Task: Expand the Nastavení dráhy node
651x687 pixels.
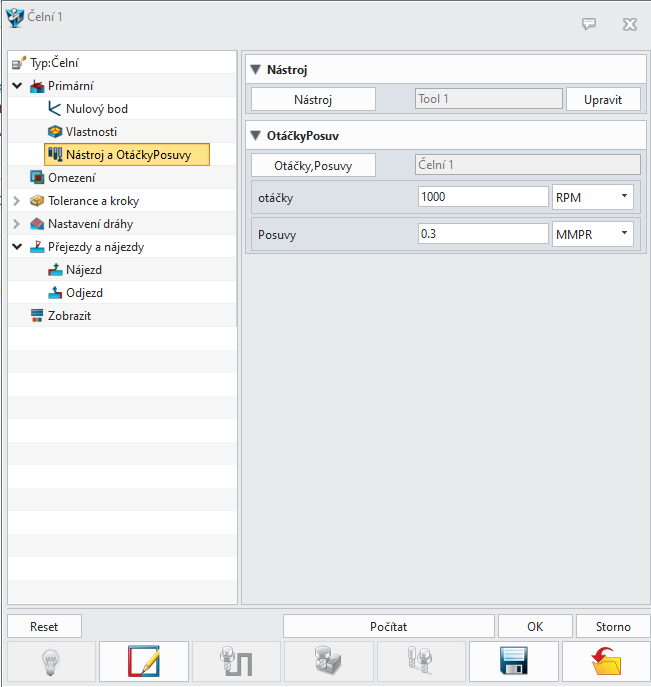Action: [x=17, y=224]
